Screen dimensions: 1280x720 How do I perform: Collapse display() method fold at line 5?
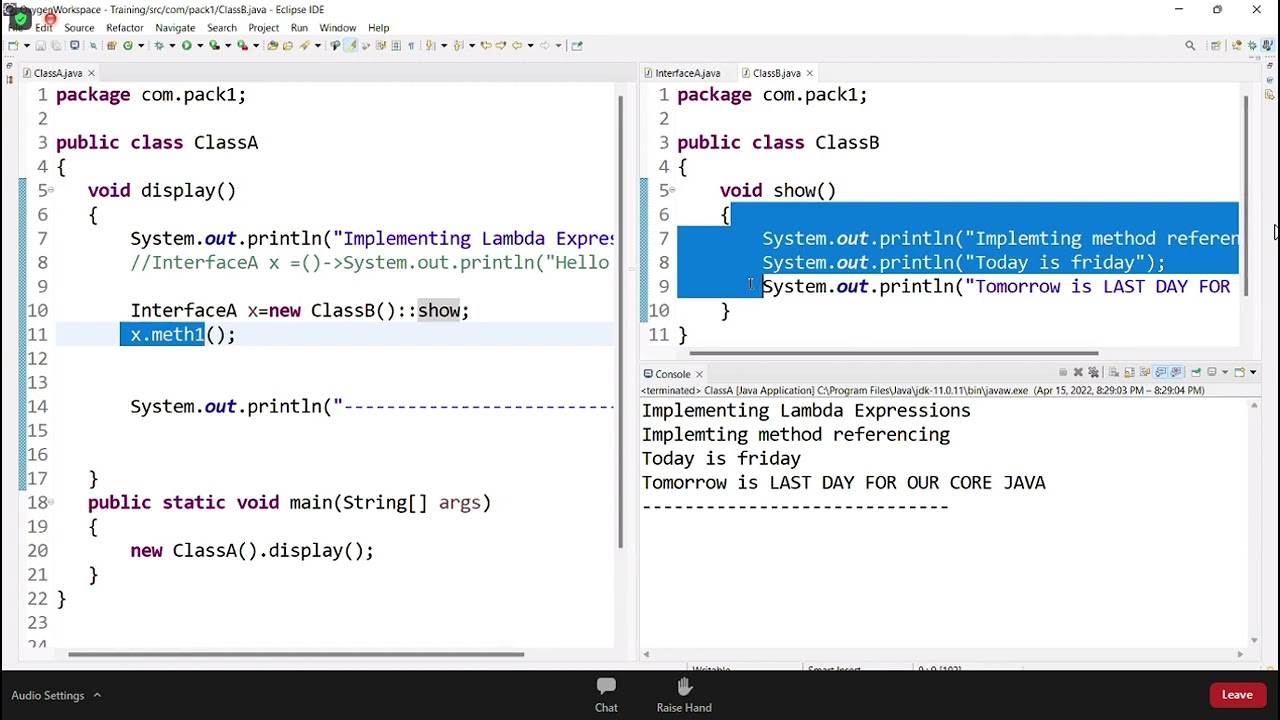tap(53, 190)
